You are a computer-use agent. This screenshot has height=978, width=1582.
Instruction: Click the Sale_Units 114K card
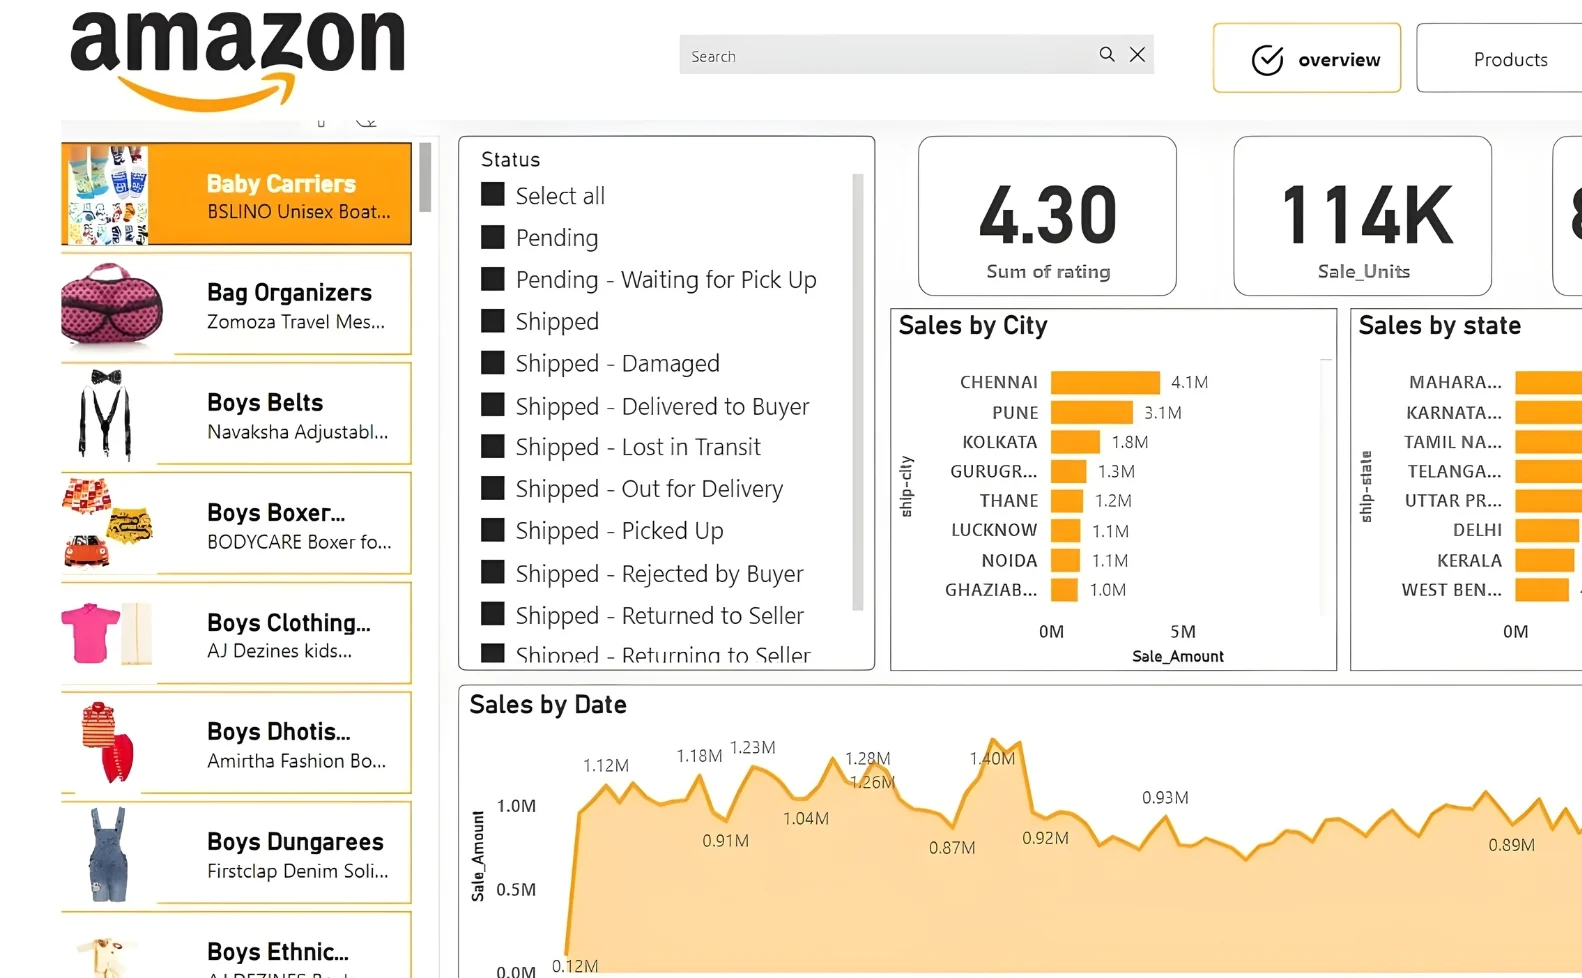point(1363,216)
